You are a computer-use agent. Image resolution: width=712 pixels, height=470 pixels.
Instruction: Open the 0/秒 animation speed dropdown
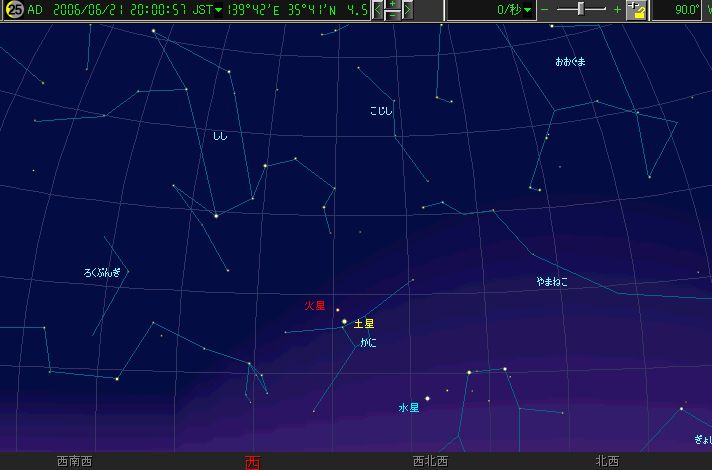tap(514, 10)
